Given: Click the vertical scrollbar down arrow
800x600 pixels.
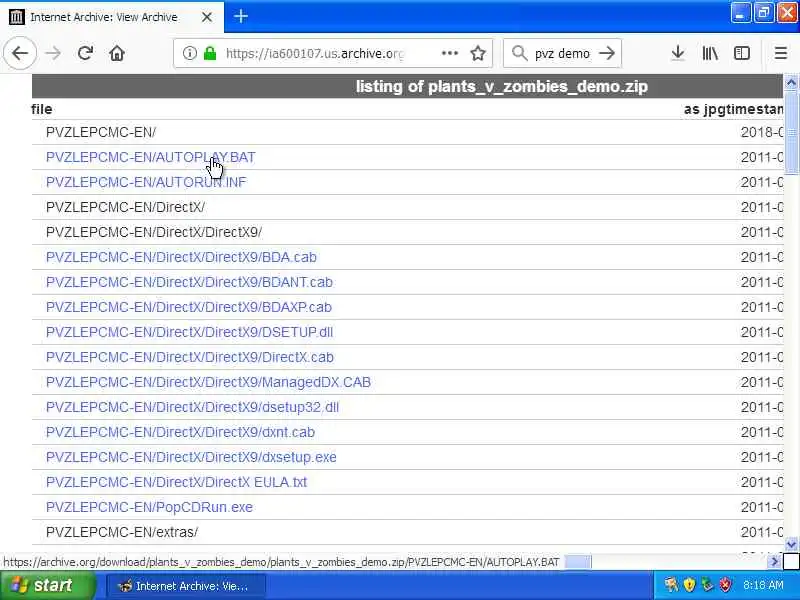Looking at the screenshot, I should pos(791,545).
